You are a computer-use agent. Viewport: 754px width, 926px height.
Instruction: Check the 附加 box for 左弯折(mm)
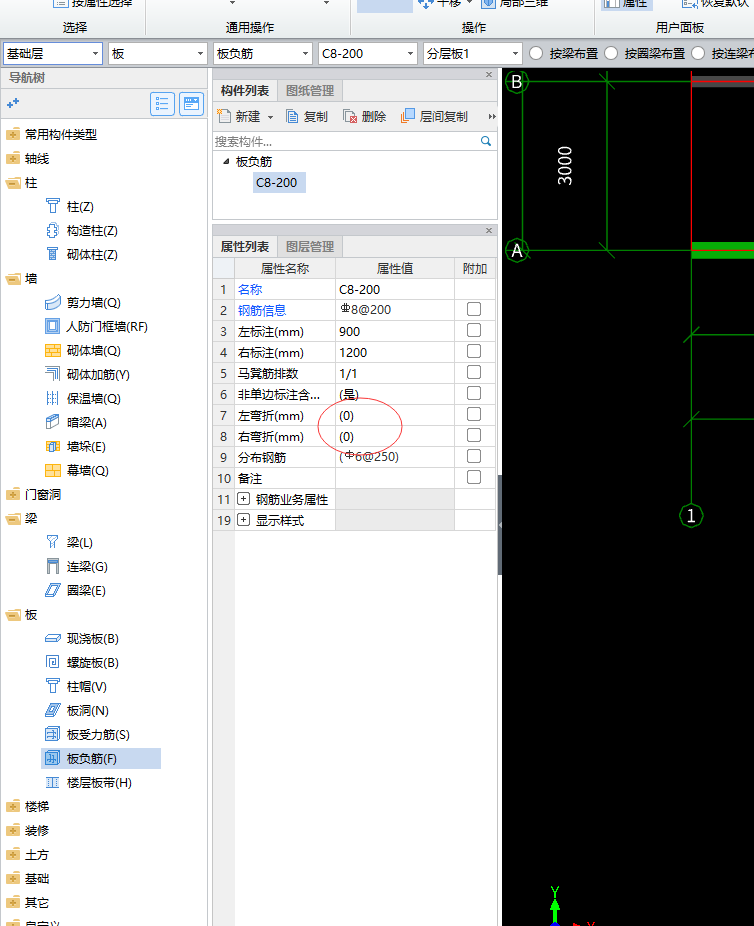(x=474, y=415)
